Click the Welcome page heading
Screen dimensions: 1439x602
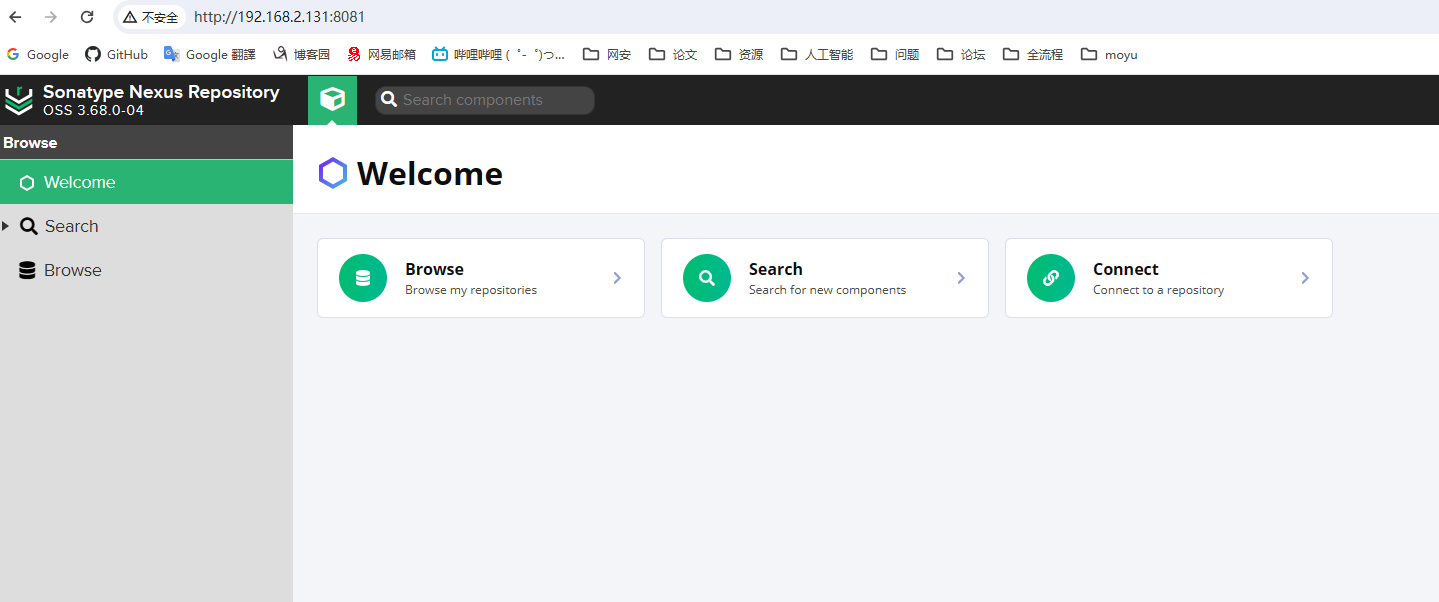[x=430, y=174]
